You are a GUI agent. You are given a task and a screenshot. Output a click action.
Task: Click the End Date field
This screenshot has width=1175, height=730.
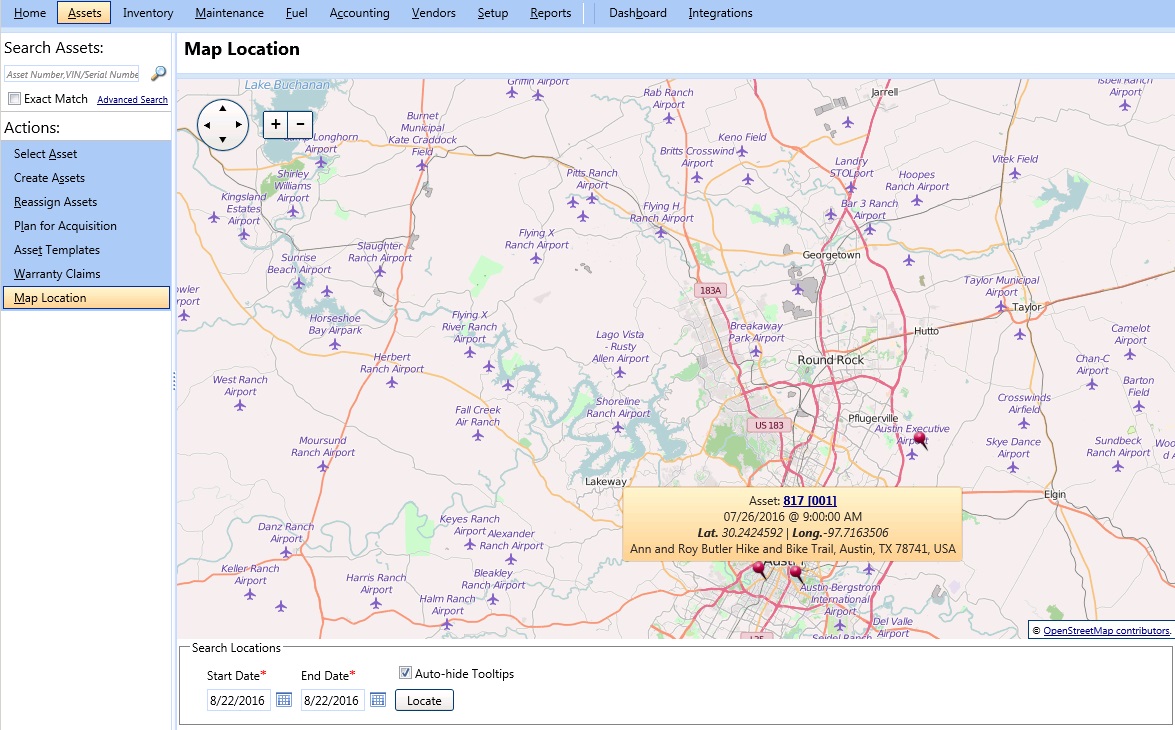pyautogui.click(x=333, y=700)
